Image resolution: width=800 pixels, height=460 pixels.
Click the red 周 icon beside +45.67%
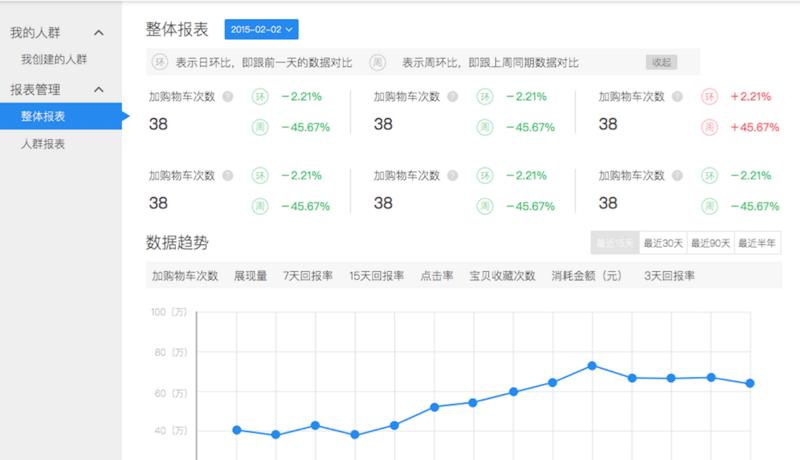click(709, 127)
